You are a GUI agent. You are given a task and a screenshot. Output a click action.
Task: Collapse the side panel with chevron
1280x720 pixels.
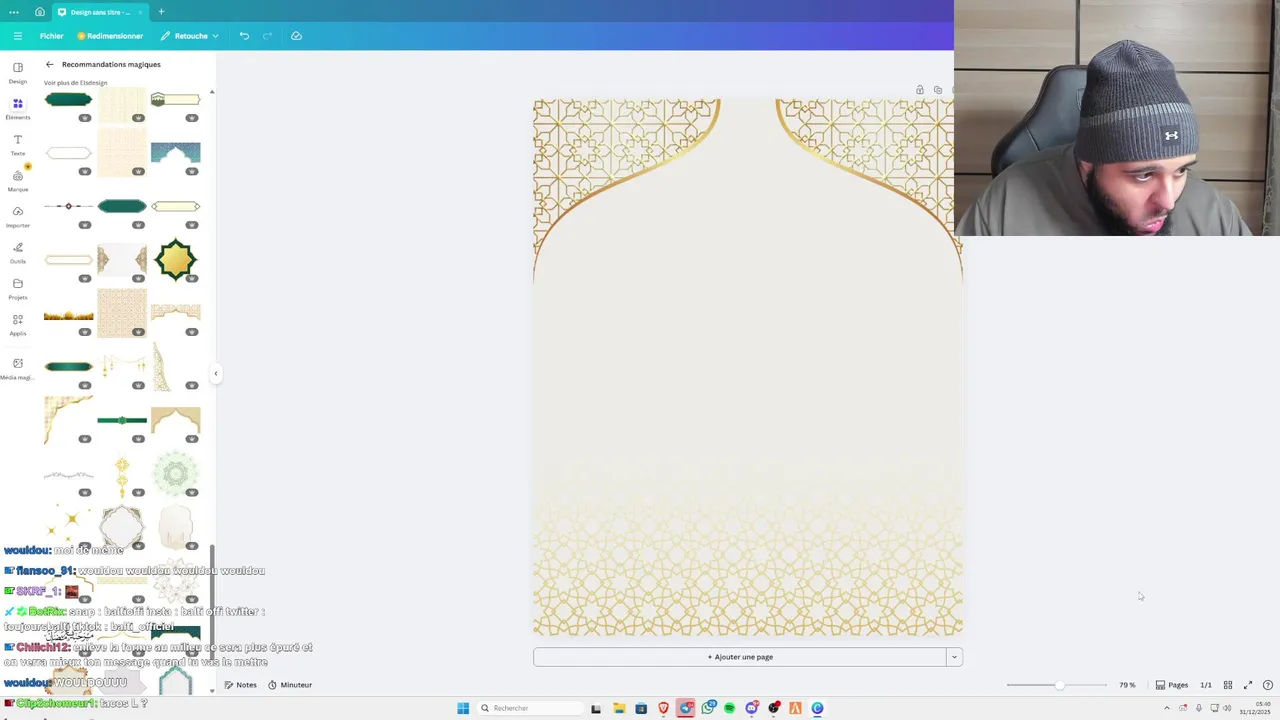tap(215, 374)
